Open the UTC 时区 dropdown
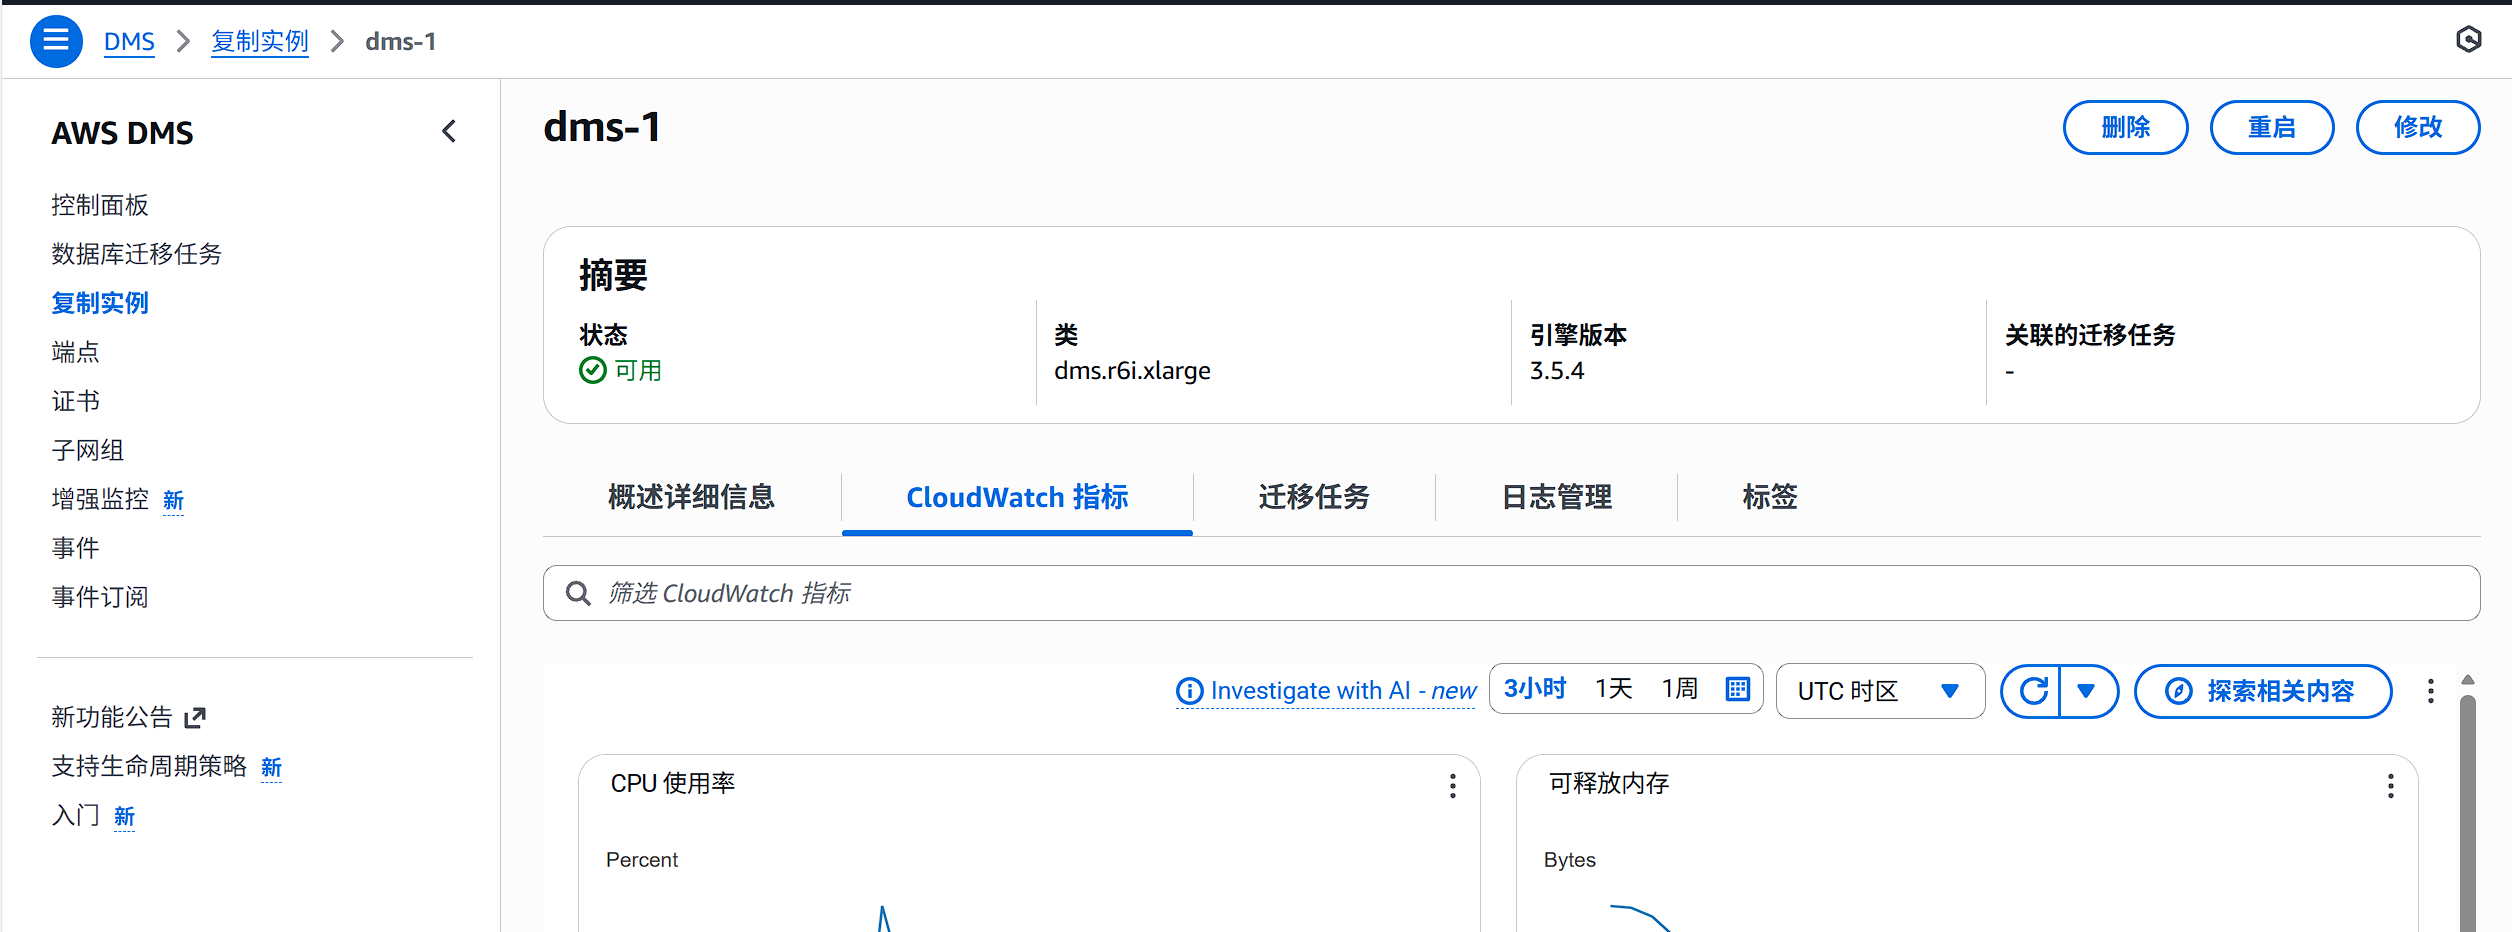Viewport: 2512px width, 932px height. tap(1880, 691)
